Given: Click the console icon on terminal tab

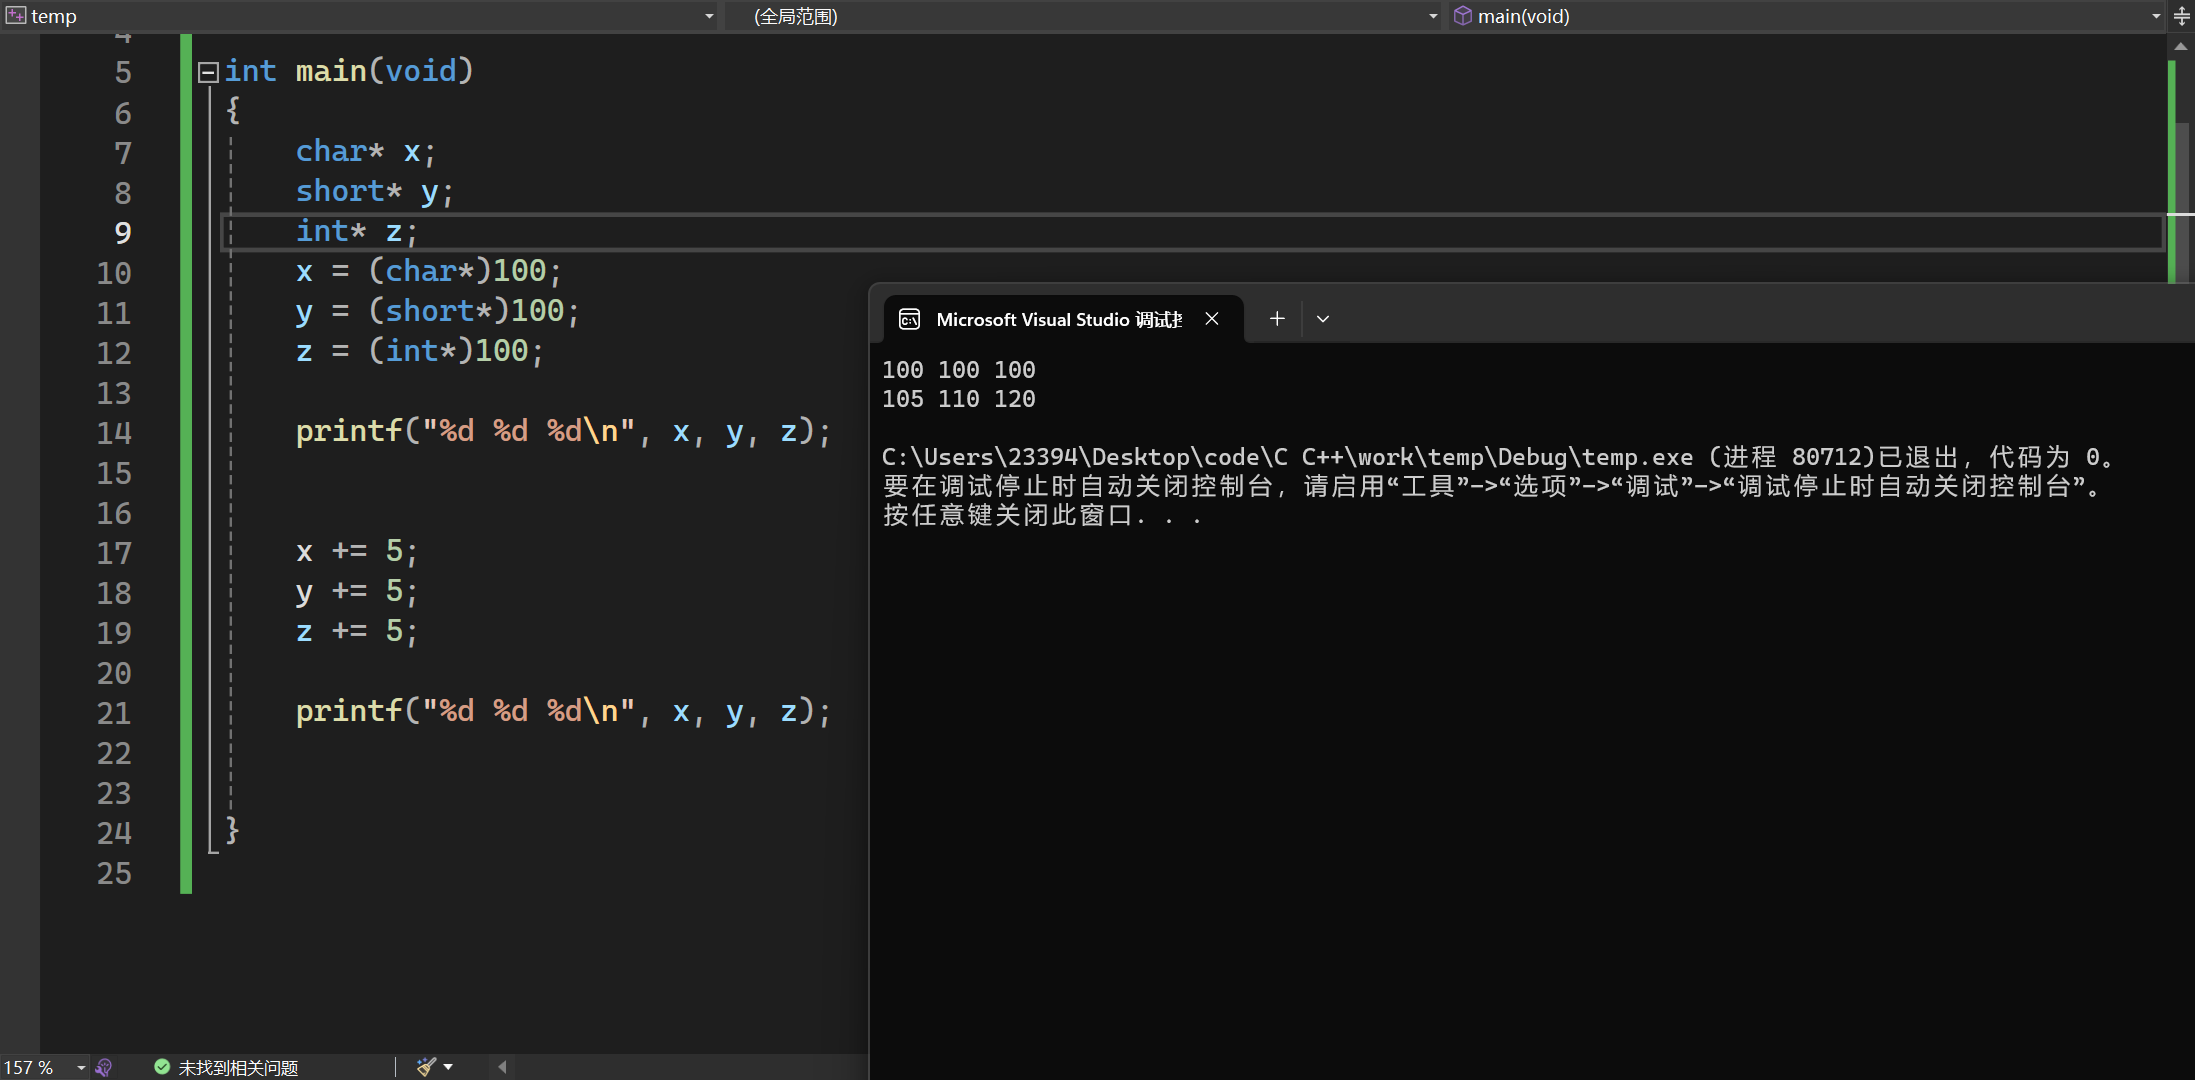Looking at the screenshot, I should point(909,319).
